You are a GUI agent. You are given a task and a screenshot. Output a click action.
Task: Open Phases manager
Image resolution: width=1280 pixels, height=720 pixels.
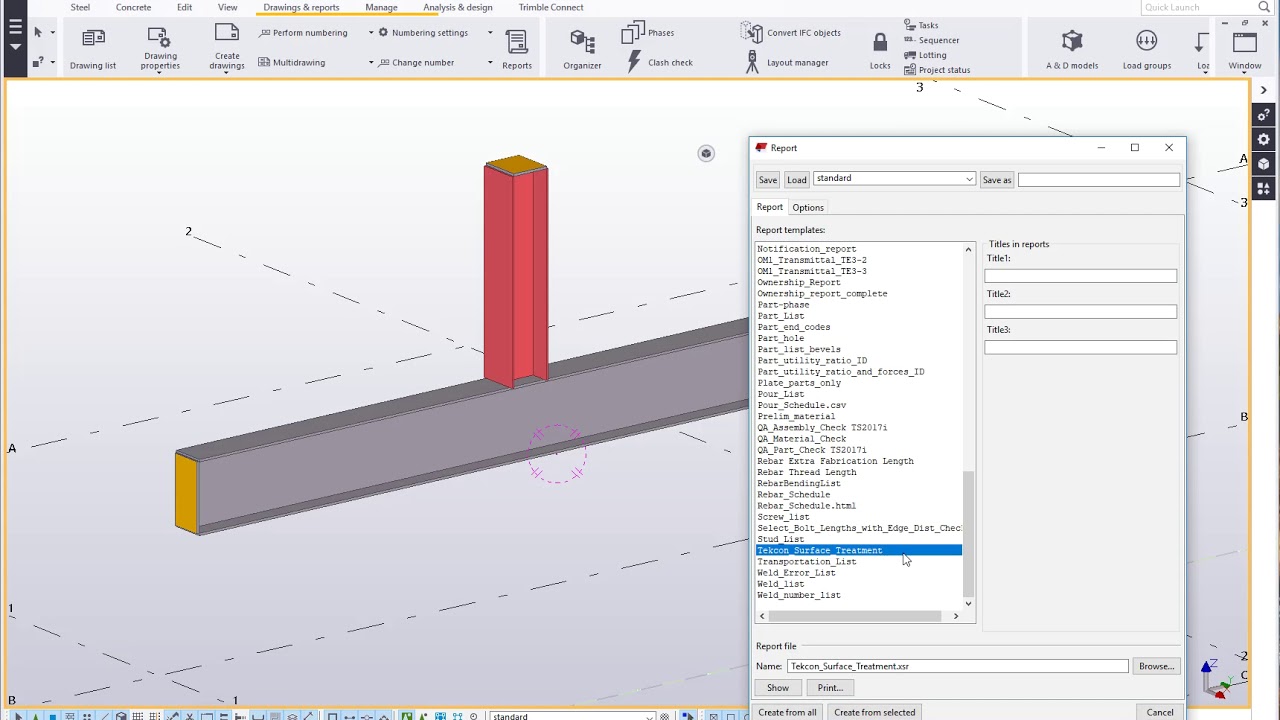click(x=648, y=33)
